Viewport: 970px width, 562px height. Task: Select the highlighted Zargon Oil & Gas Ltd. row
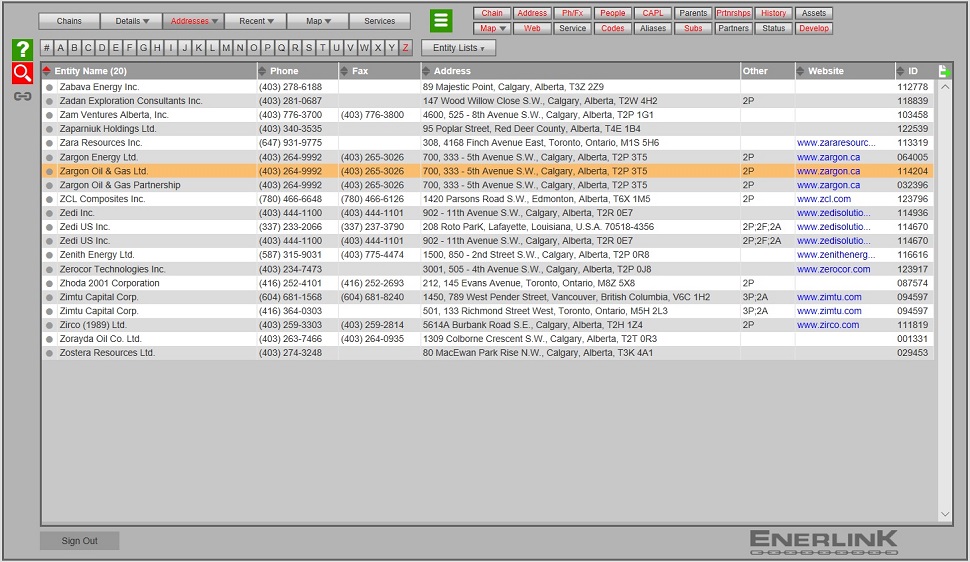(x=487, y=171)
